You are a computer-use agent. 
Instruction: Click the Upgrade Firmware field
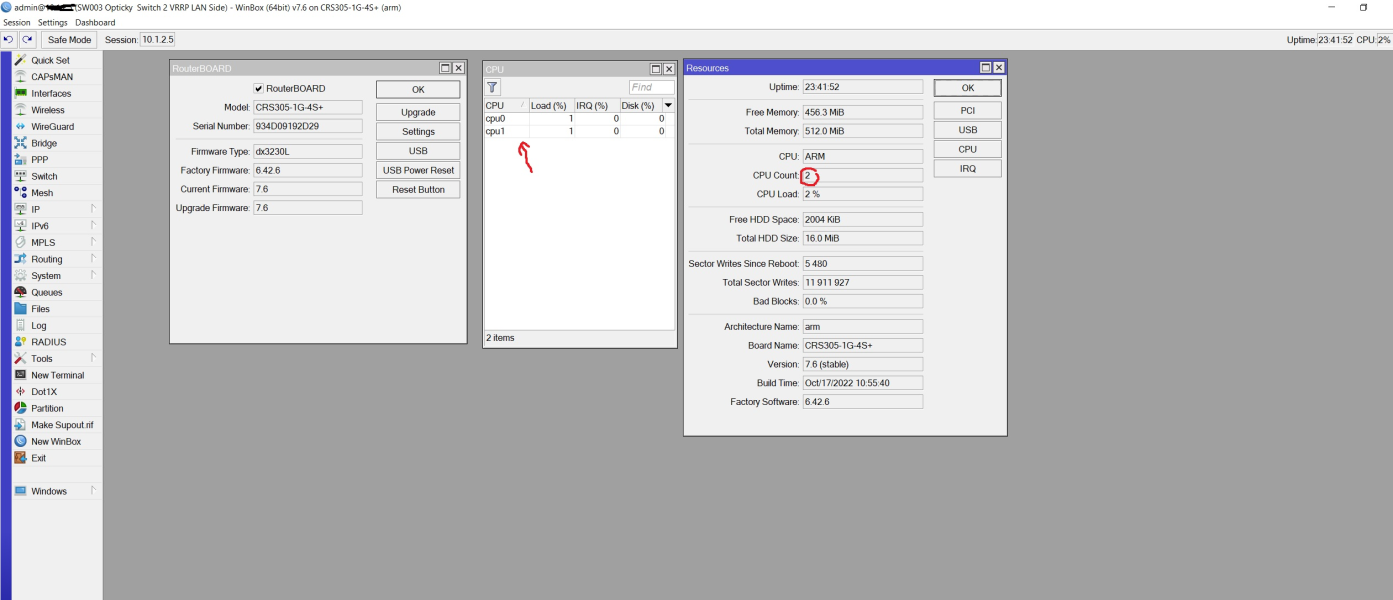(307, 207)
